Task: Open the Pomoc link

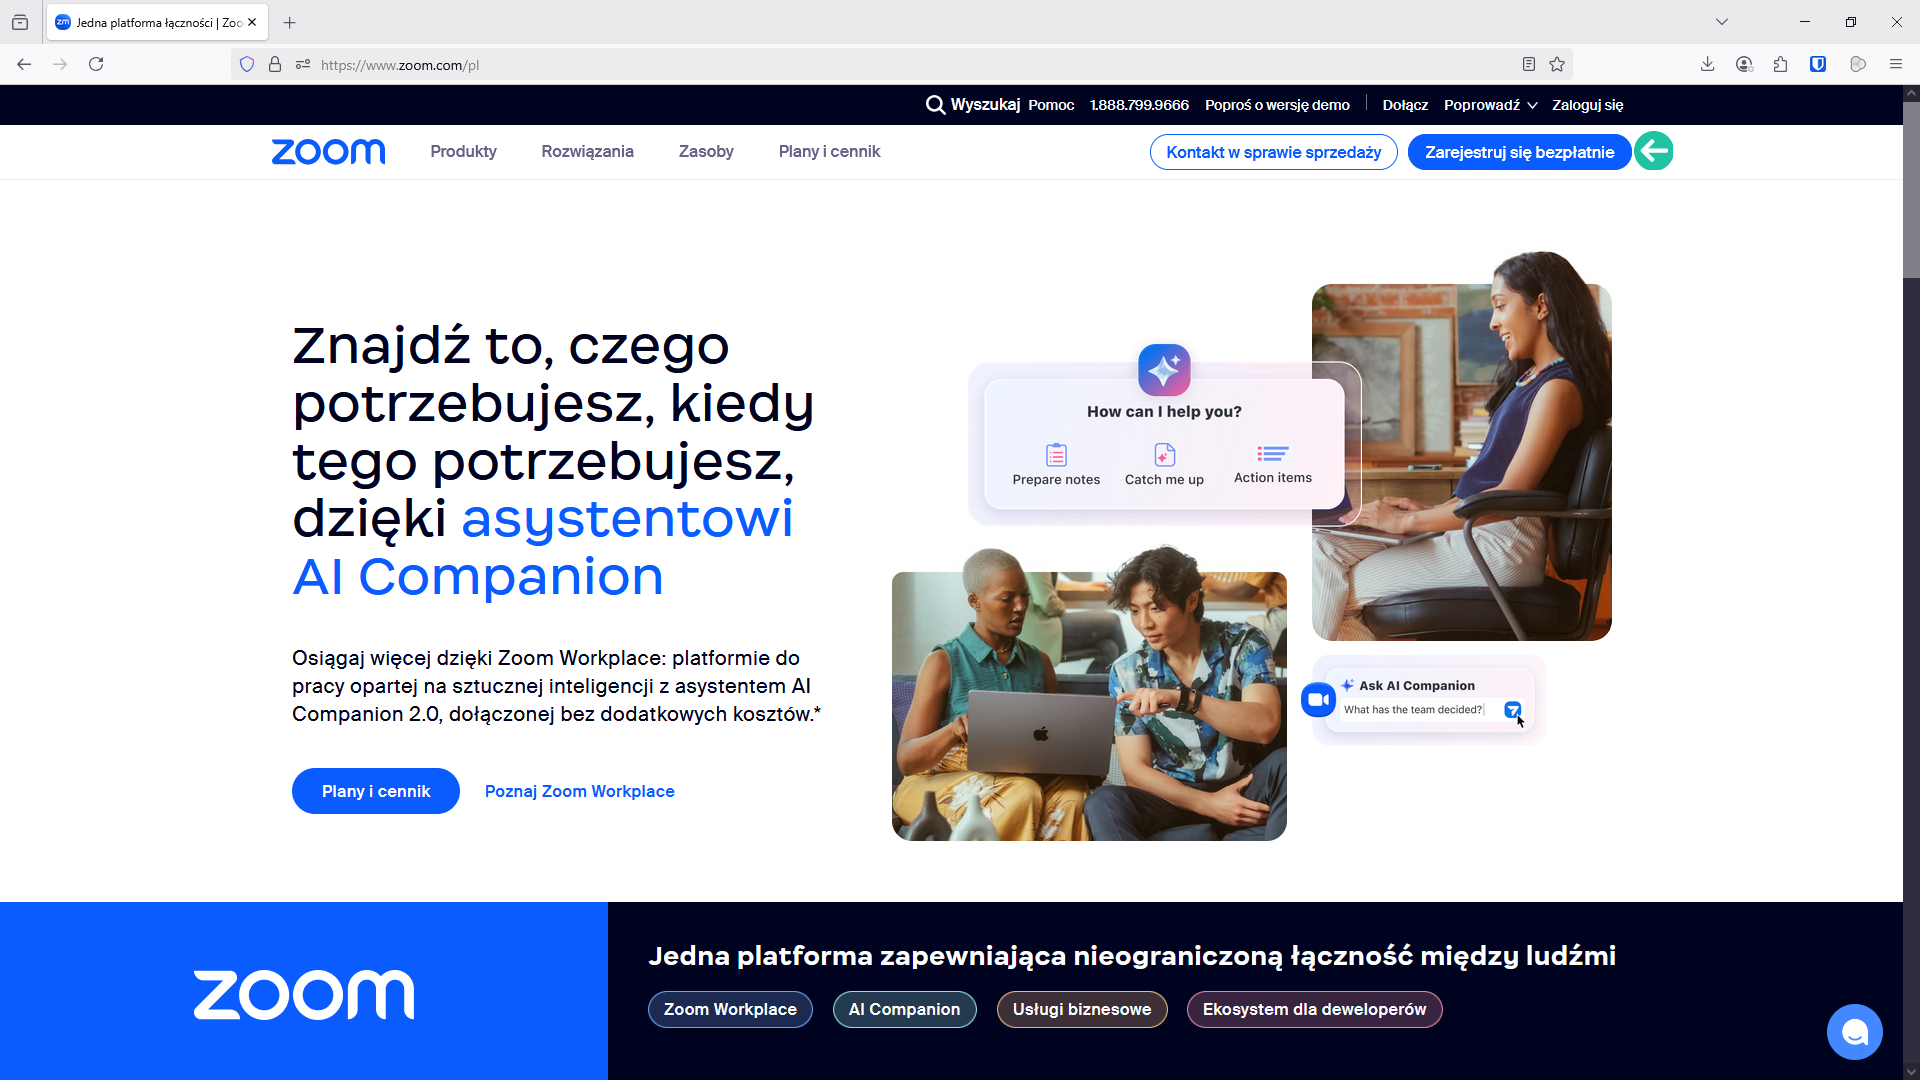Action: 1051,105
